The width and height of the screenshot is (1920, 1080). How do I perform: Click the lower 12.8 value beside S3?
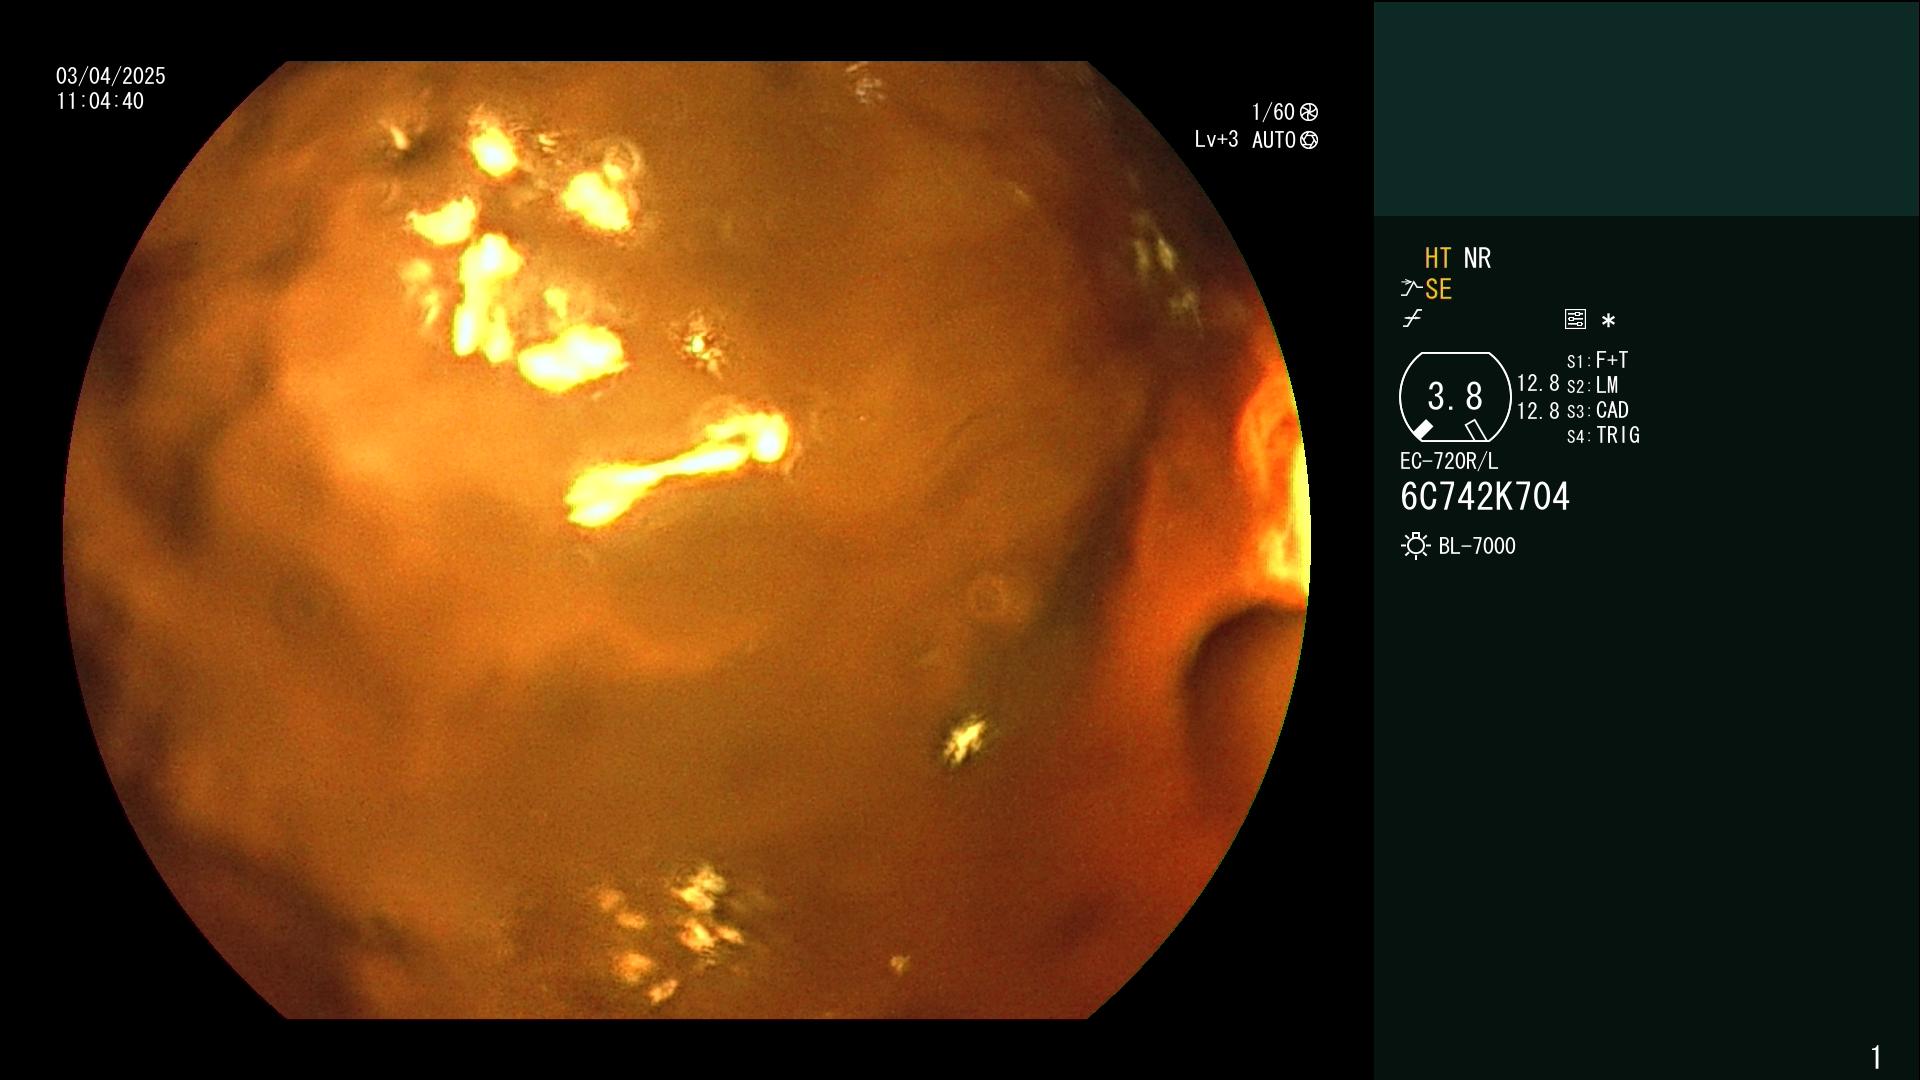click(x=1538, y=411)
